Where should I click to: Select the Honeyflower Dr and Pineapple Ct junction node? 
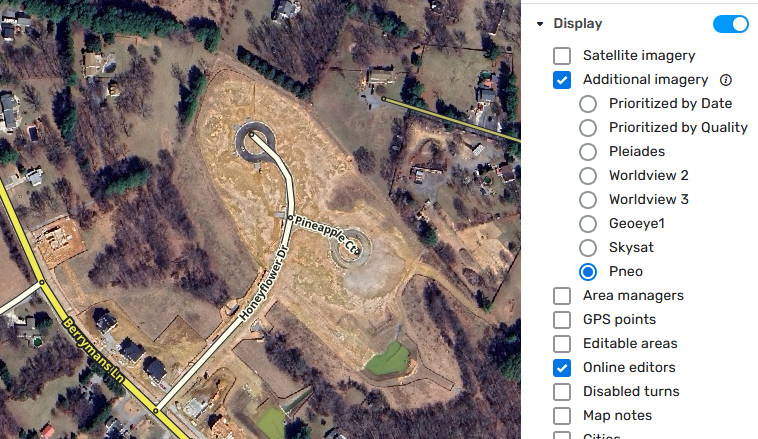(x=291, y=218)
